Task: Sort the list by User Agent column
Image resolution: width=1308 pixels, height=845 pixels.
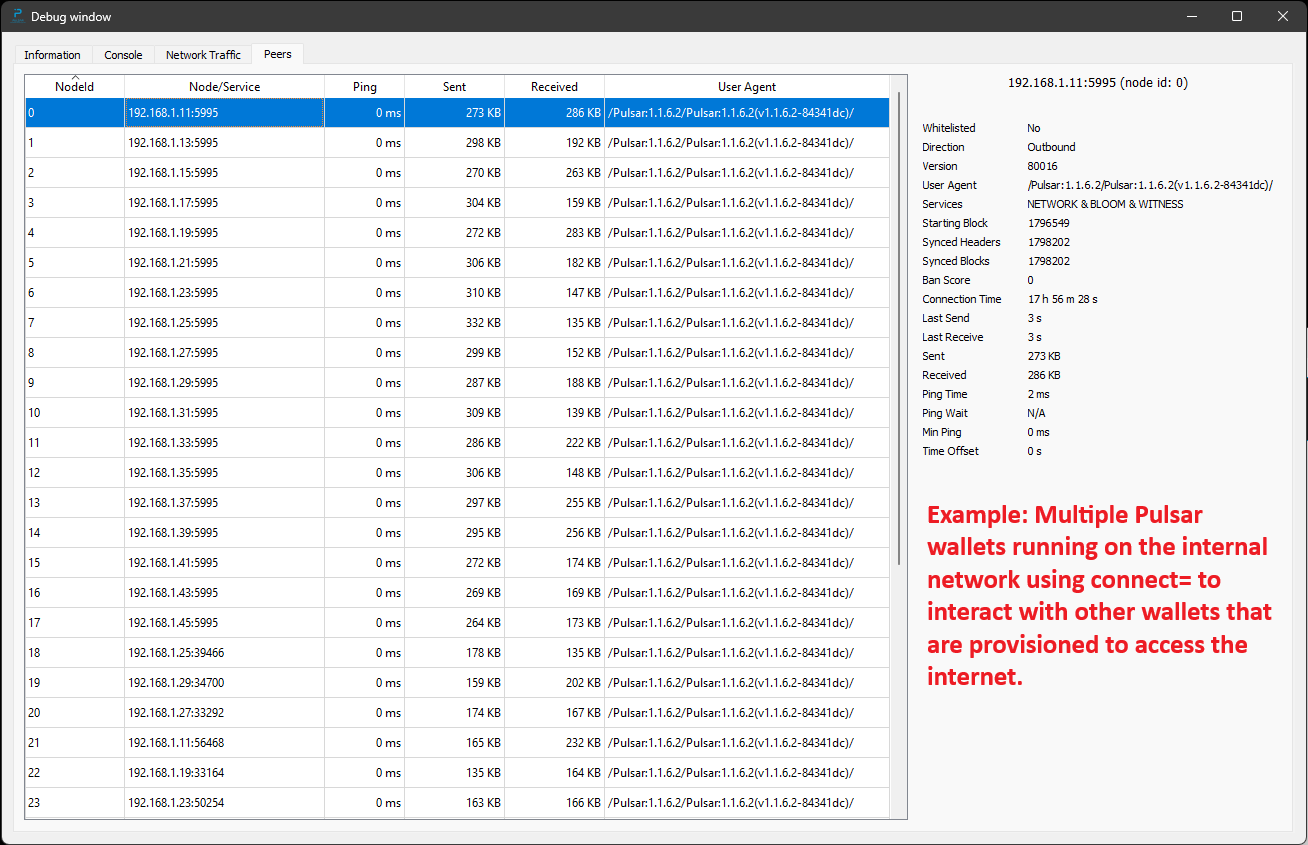Action: 746,86
